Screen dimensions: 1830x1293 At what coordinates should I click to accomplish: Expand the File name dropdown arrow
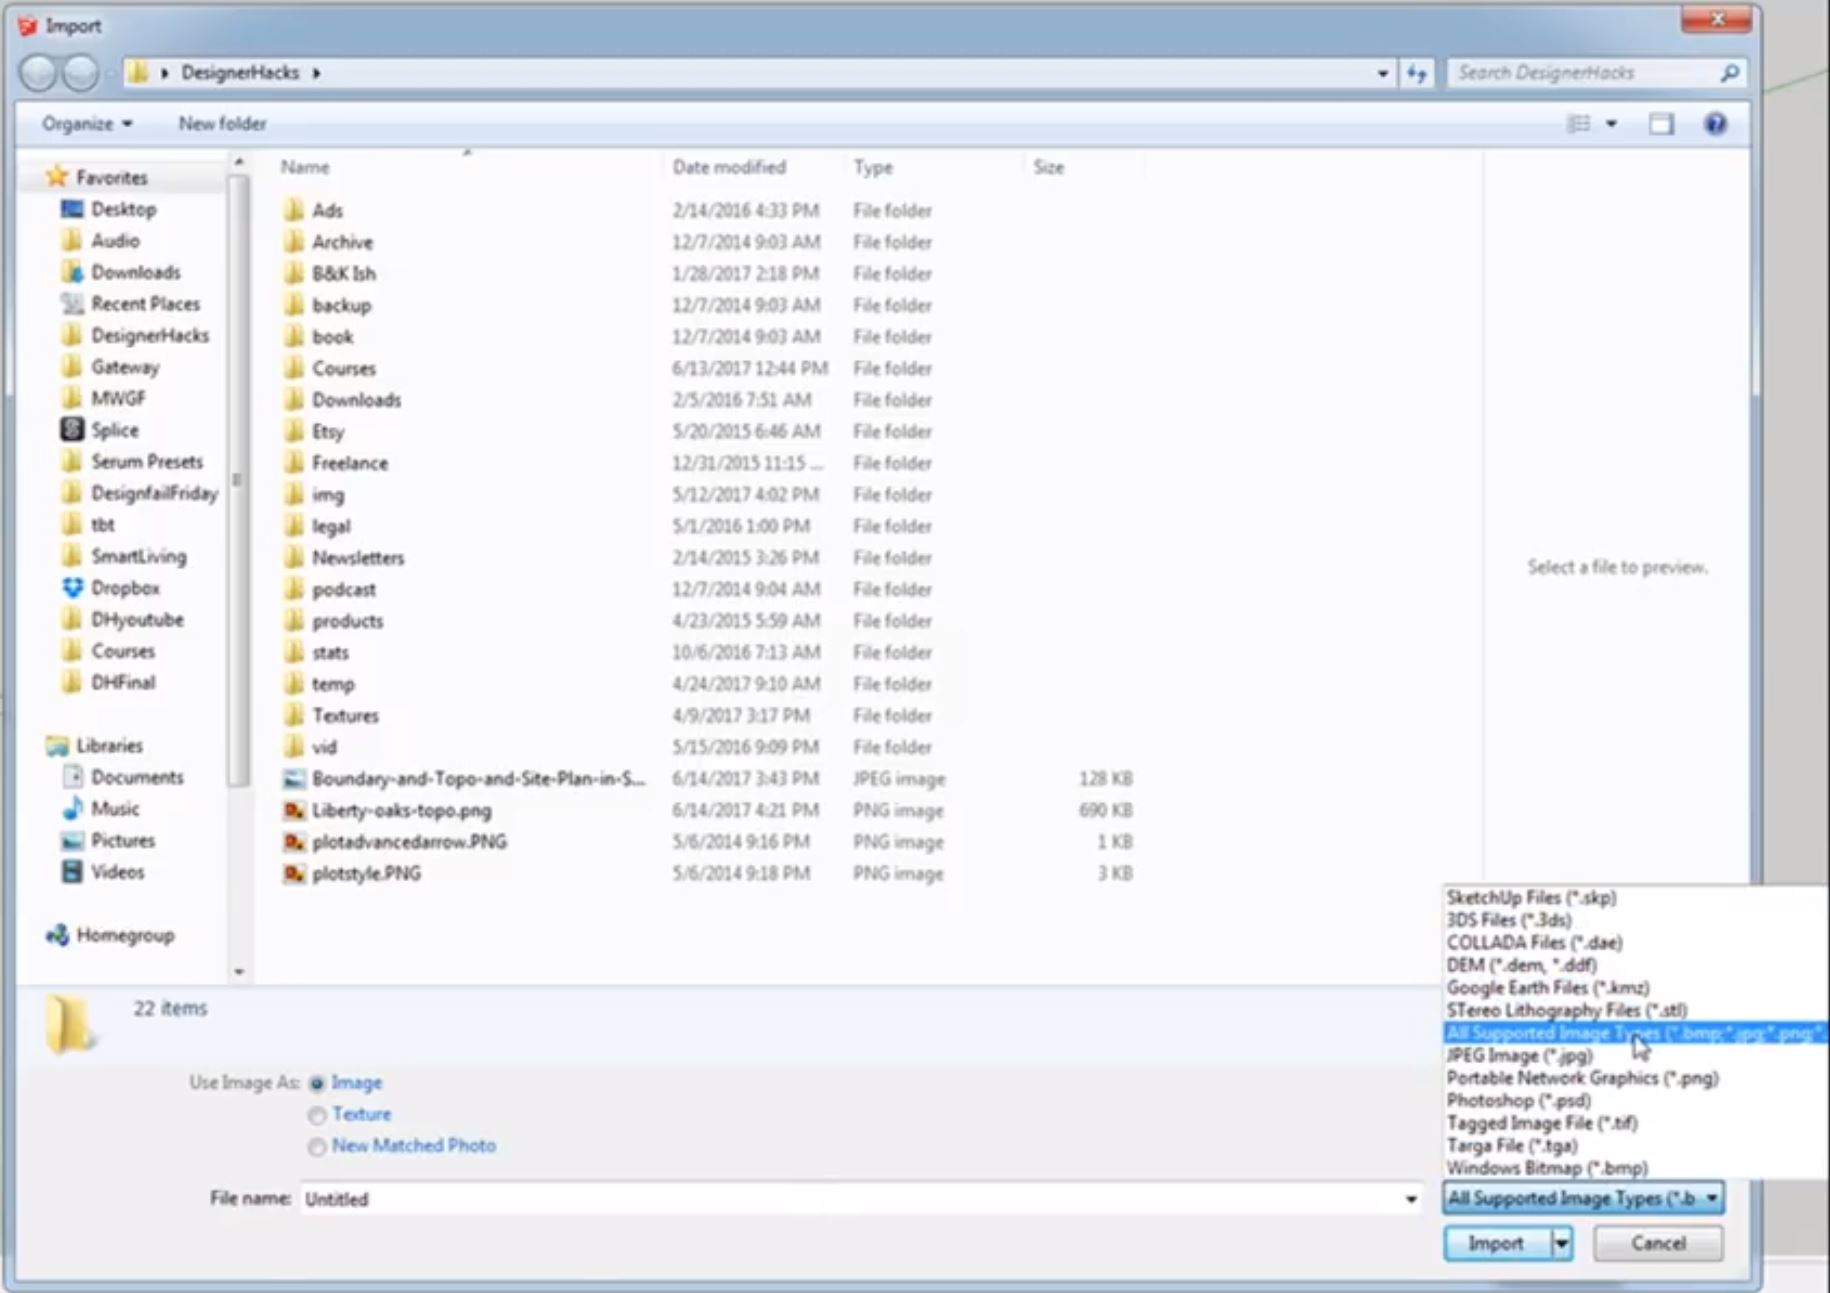1411,1199
